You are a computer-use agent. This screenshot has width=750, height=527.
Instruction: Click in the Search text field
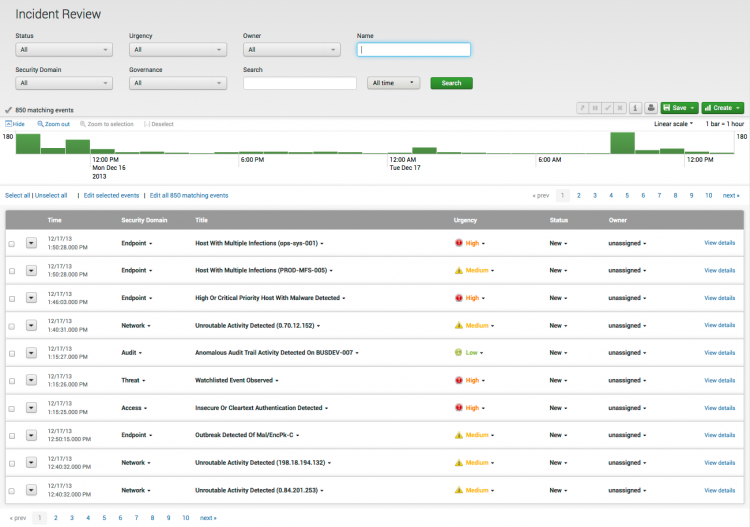pos(300,83)
